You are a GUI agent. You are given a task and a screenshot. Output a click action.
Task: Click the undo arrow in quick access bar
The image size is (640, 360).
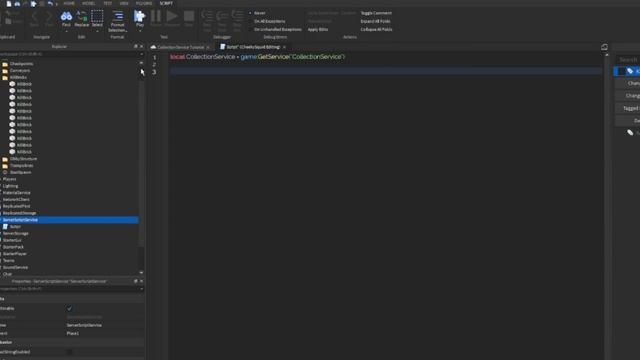(50, 4)
